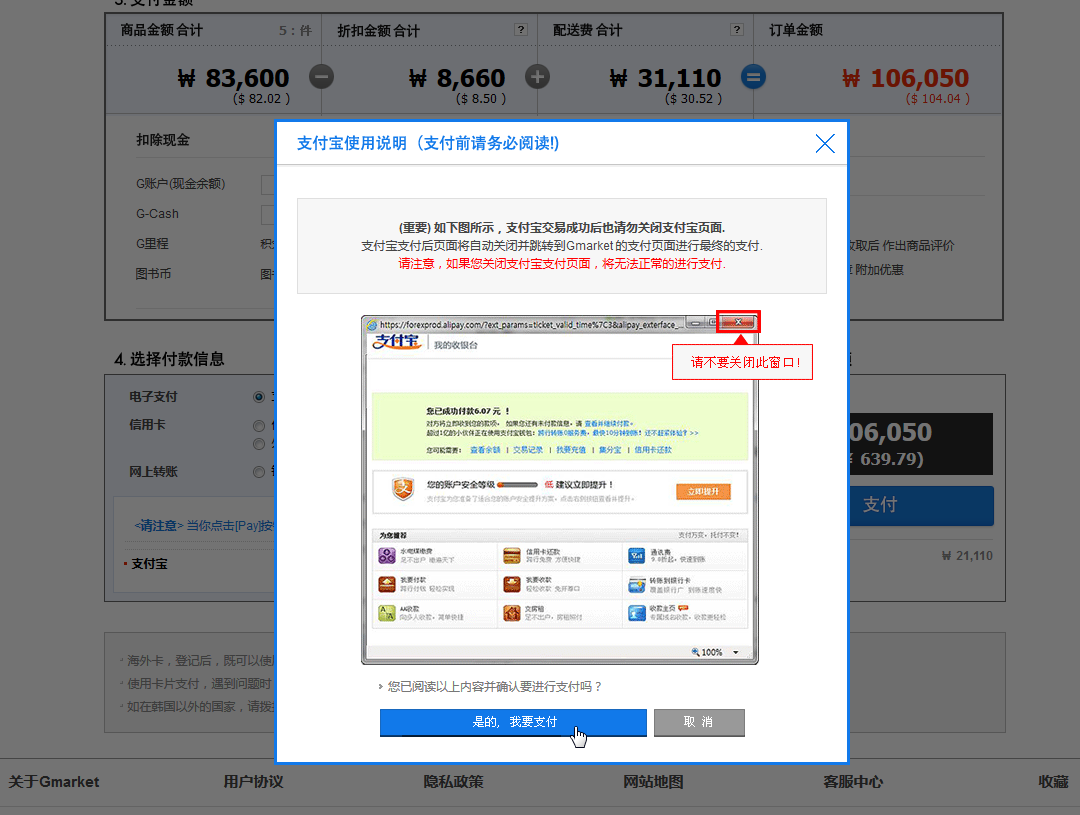
Task: Confirm payment with 是的, 我要支付 button
Action: [x=513, y=722]
